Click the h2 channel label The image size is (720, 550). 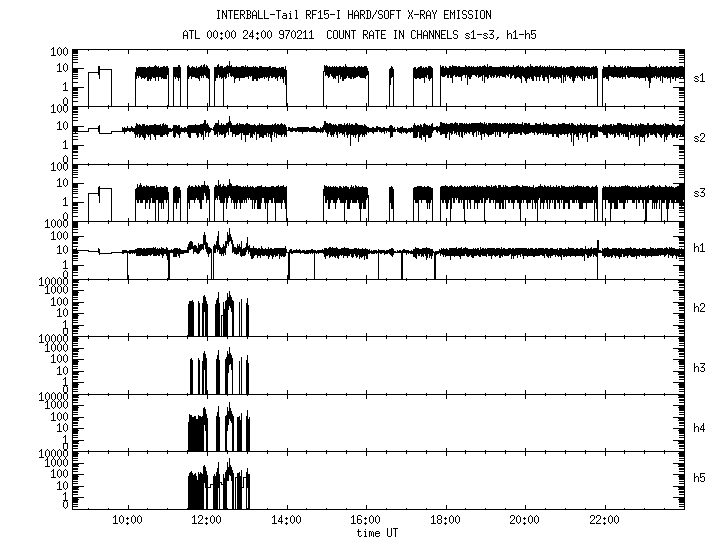click(x=700, y=308)
